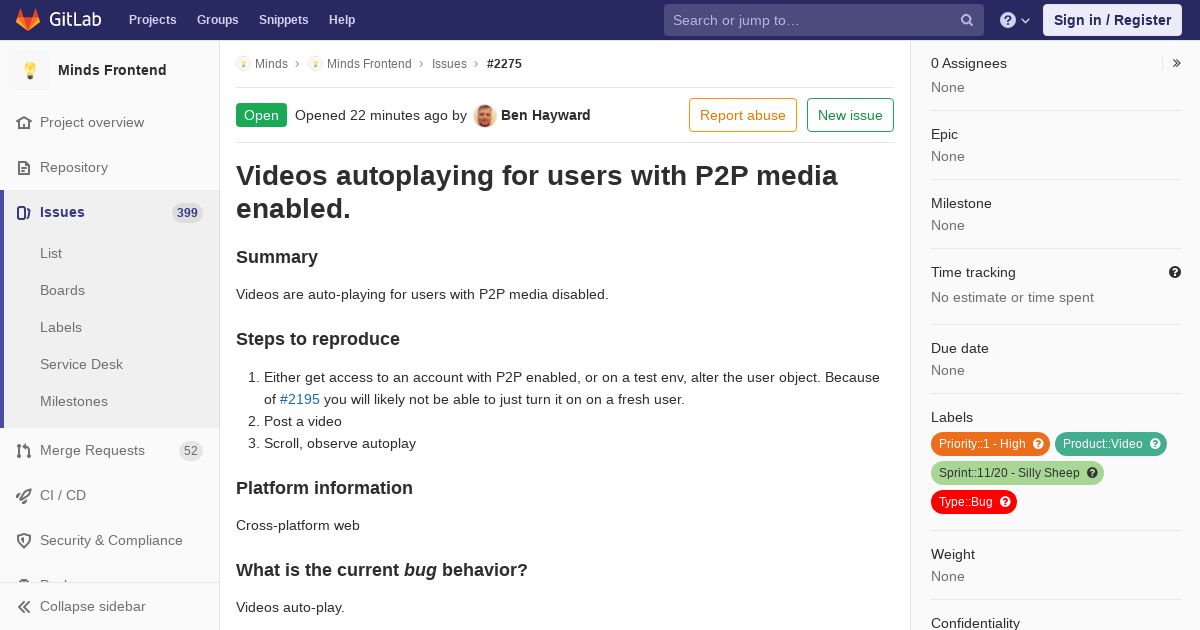Click the green Open status badge

pyautogui.click(x=261, y=115)
